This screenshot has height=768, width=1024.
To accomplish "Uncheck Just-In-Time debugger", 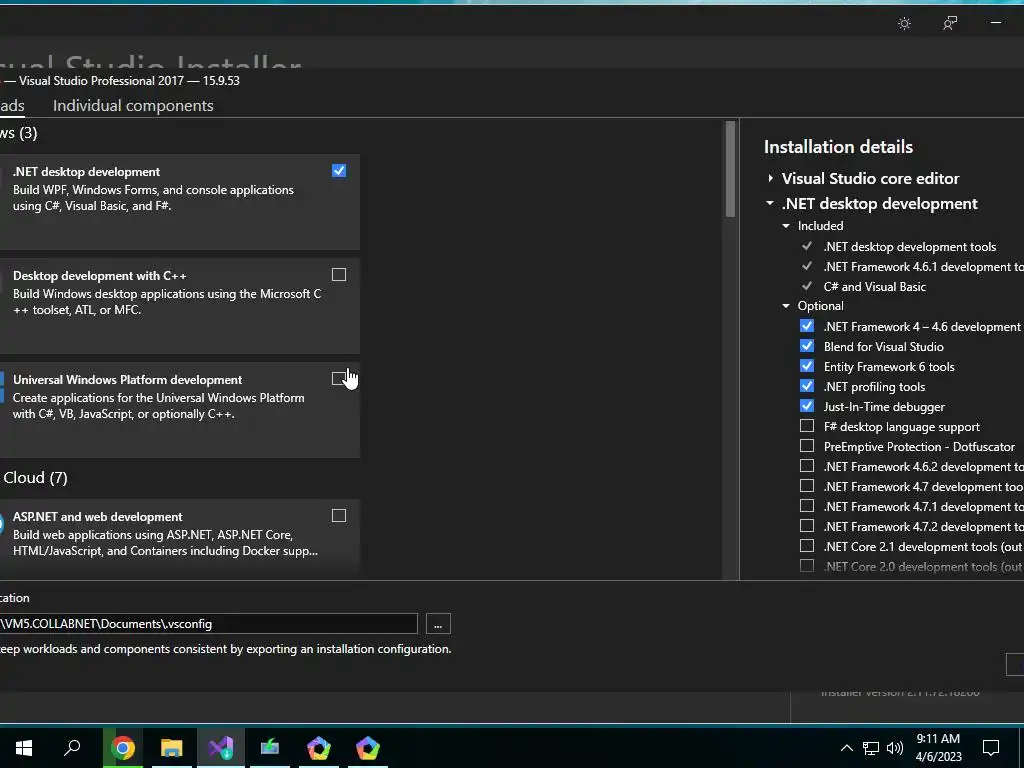I will (x=807, y=406).
